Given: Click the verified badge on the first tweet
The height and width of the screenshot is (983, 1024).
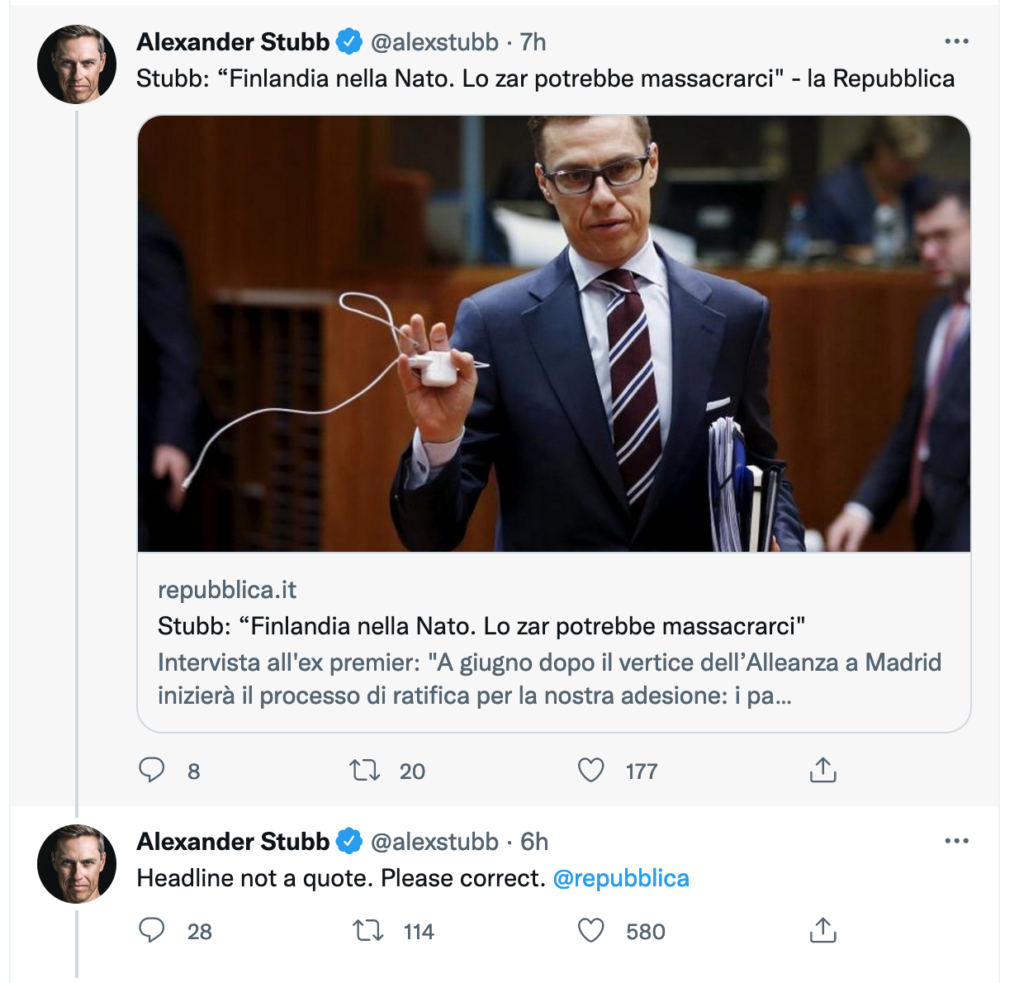Looking at the screenshot, I should [x=349, y=42].
